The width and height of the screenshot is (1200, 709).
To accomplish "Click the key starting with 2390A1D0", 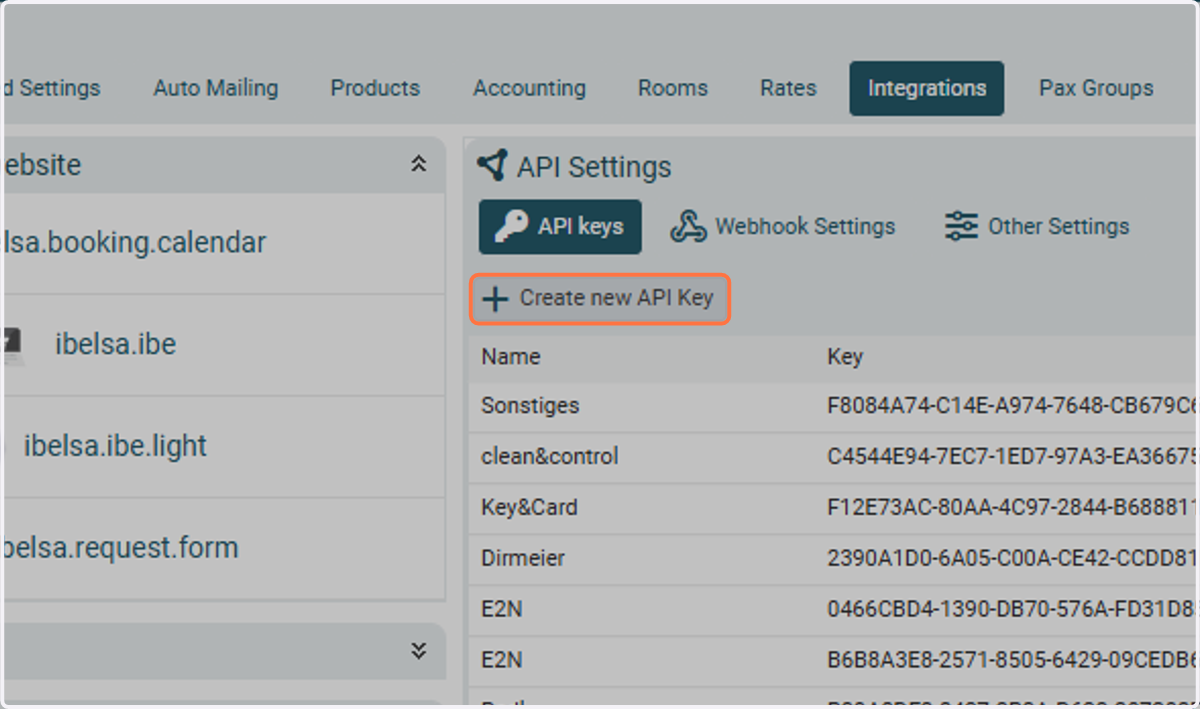I will click(1011, 558).
